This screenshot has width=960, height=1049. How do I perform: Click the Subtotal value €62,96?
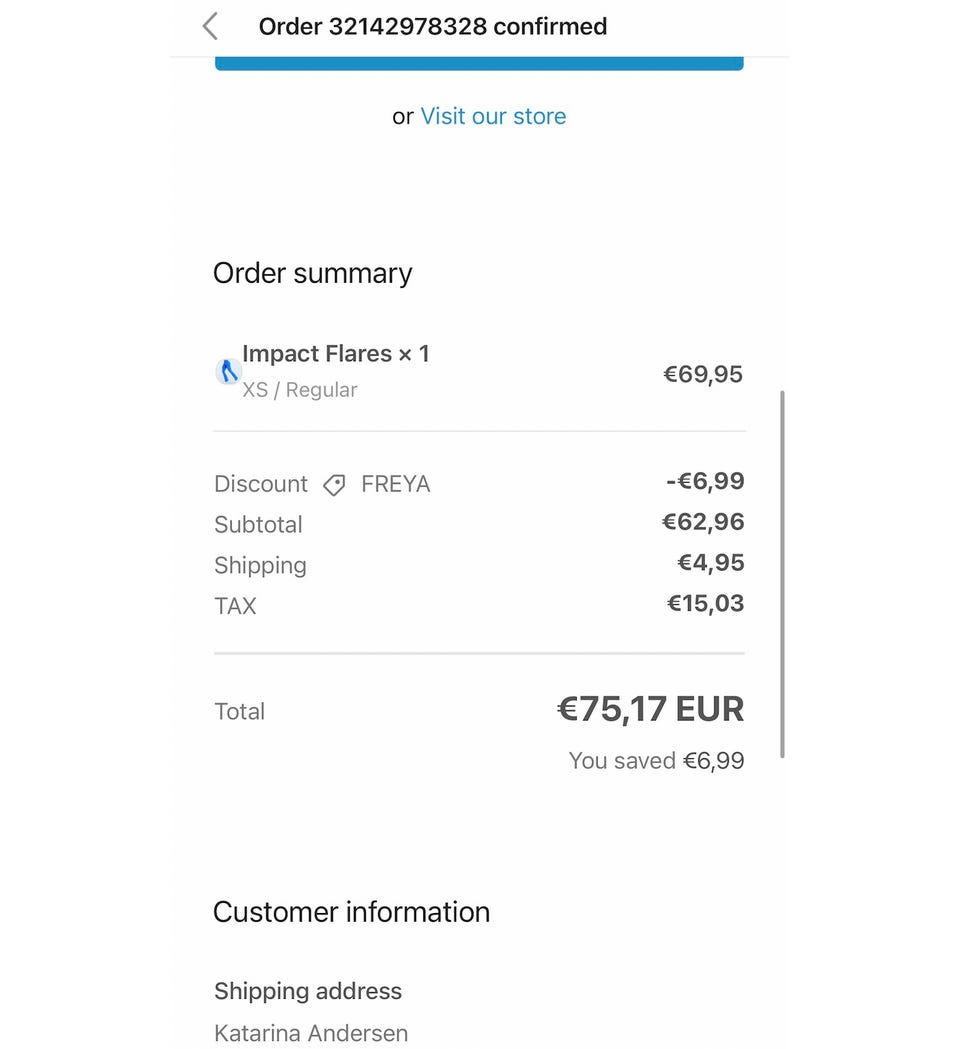702,522
